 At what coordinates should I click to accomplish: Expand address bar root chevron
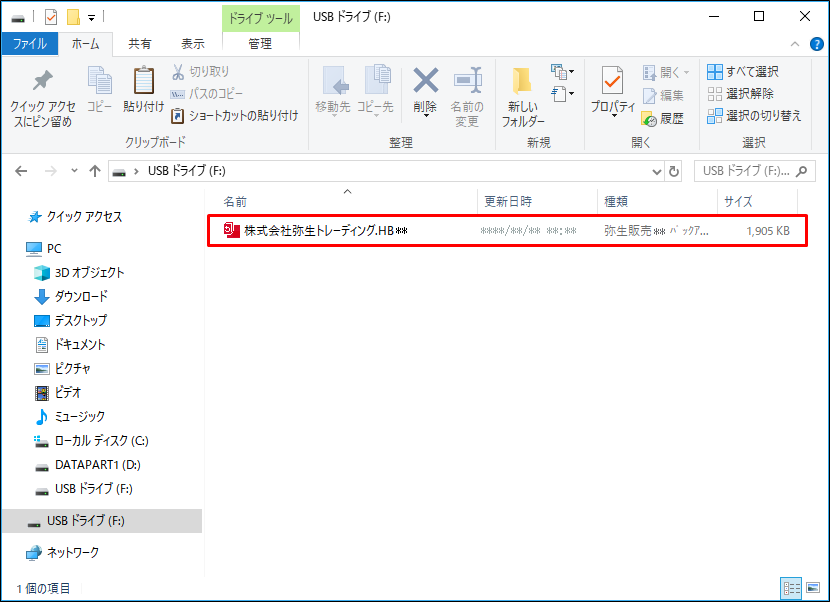137,171
